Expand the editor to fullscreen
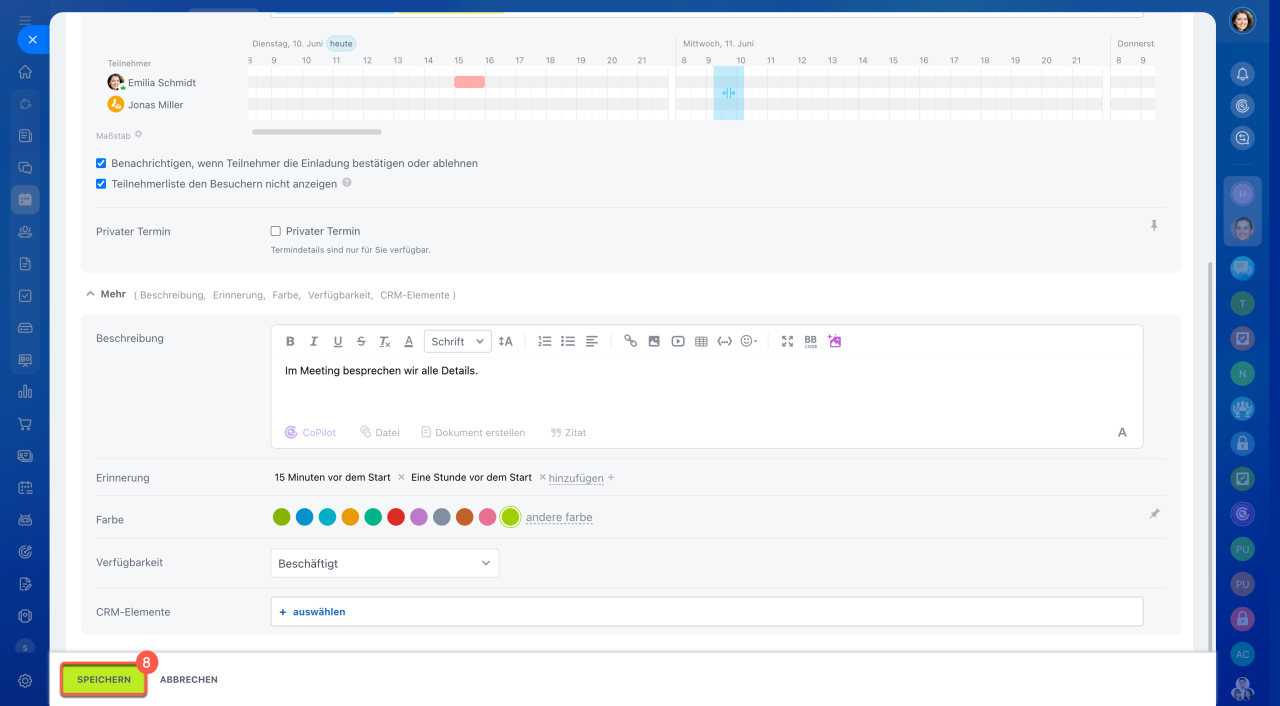The image size is (1280, 706). point(787,341)
